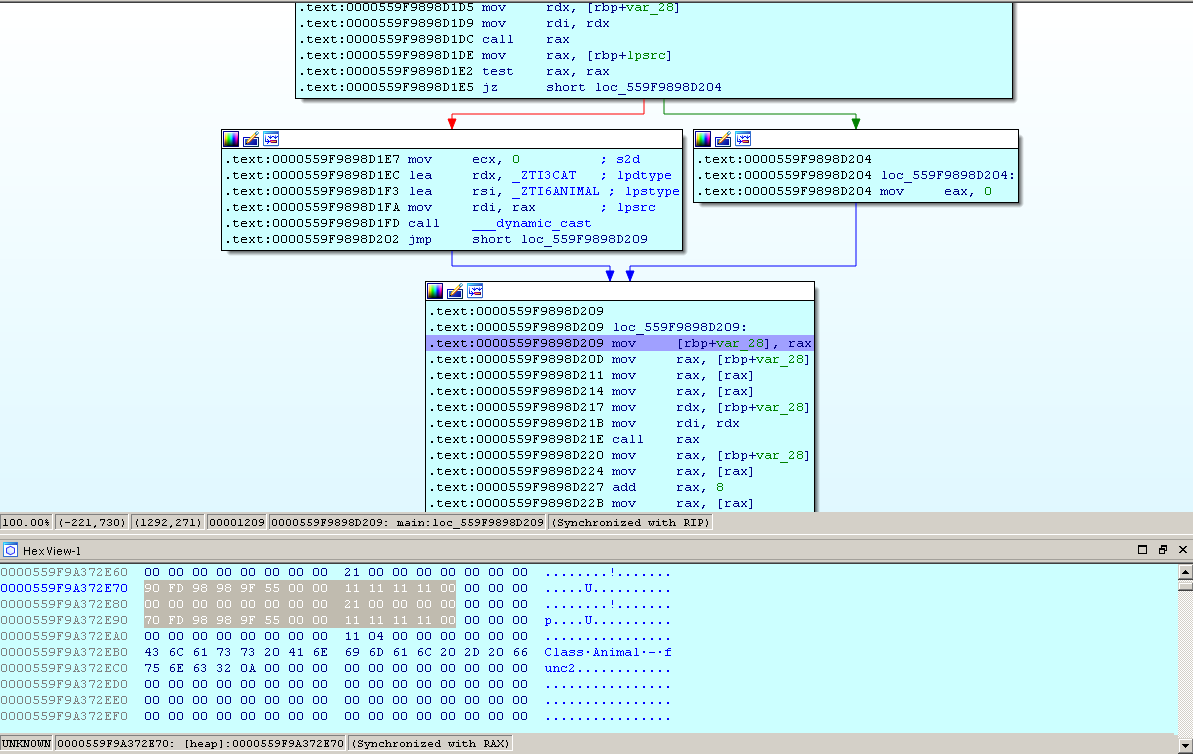Click the Hex View-1 title
The height and width of the screenshot is (754, 1193).
pyautogui.click(x=52, y=551)
